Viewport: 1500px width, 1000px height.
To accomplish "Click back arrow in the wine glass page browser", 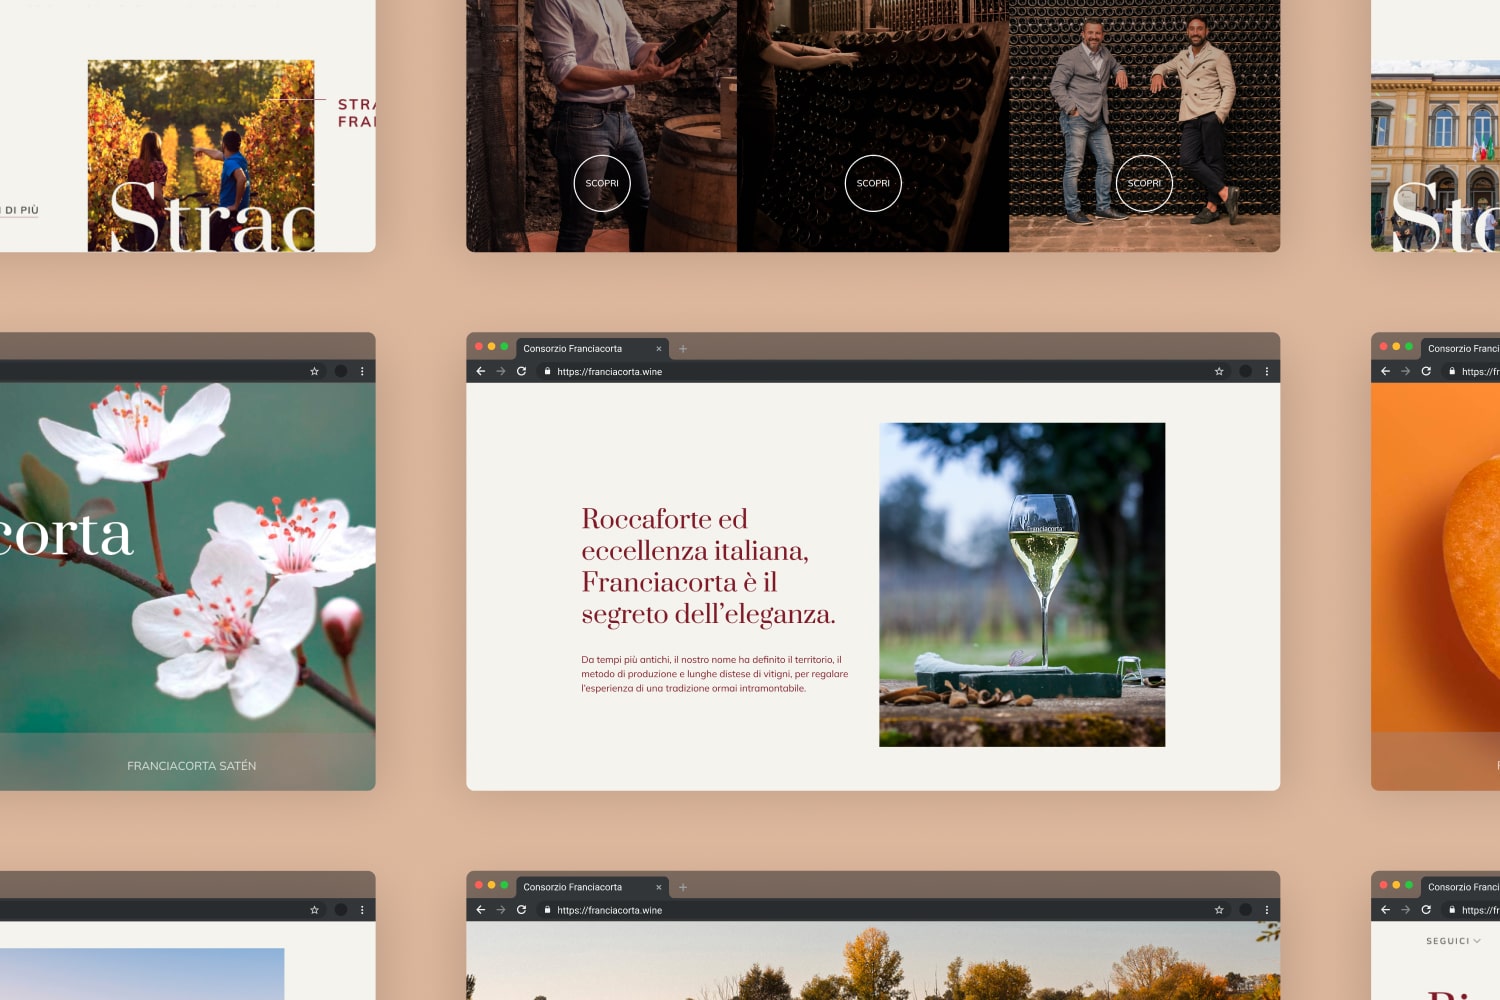I will [481, 371].
